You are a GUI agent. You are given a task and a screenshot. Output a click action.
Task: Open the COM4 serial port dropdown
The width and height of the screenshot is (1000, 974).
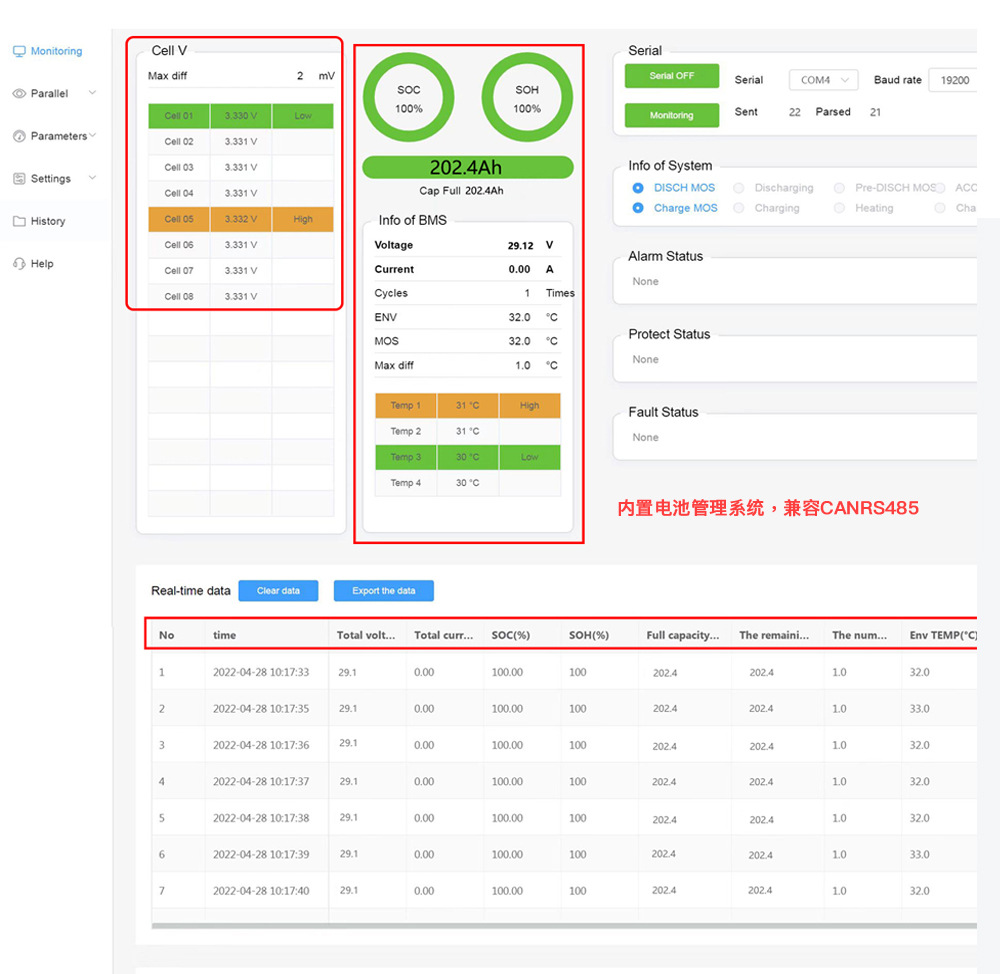click(823, 80)
